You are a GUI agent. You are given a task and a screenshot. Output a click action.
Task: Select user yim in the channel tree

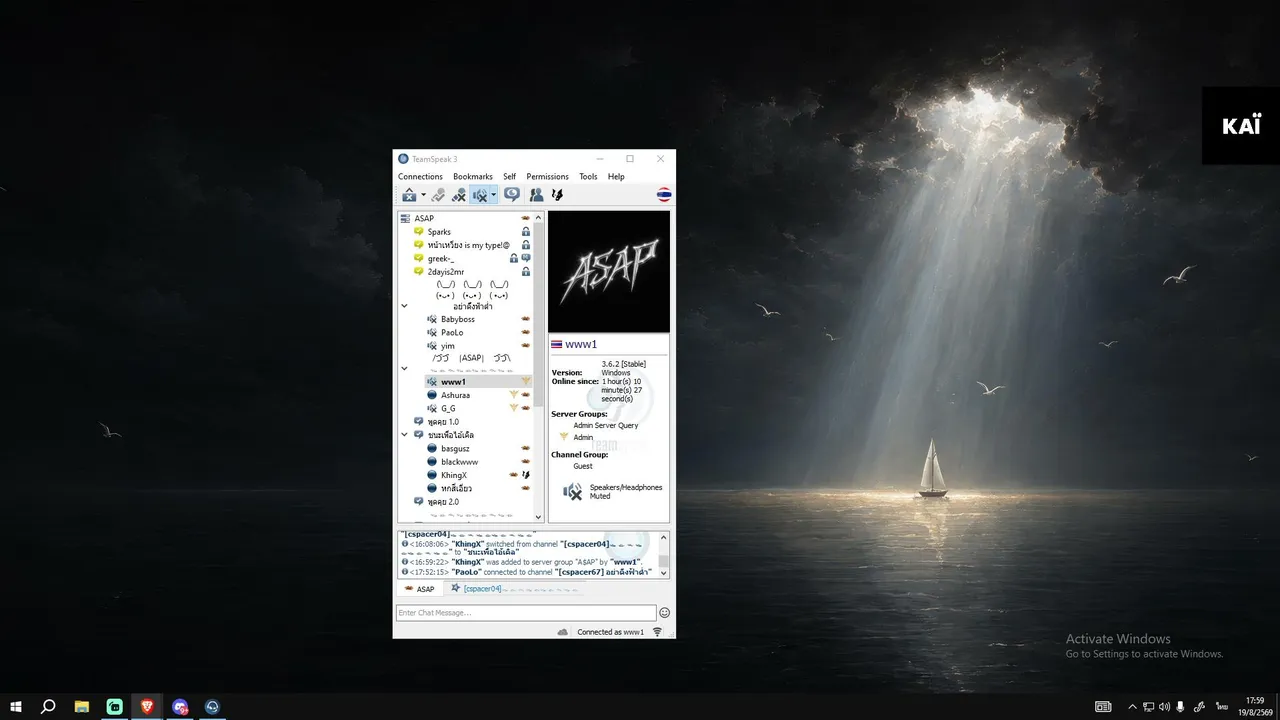pyautogui.click(x=448, y=346)
